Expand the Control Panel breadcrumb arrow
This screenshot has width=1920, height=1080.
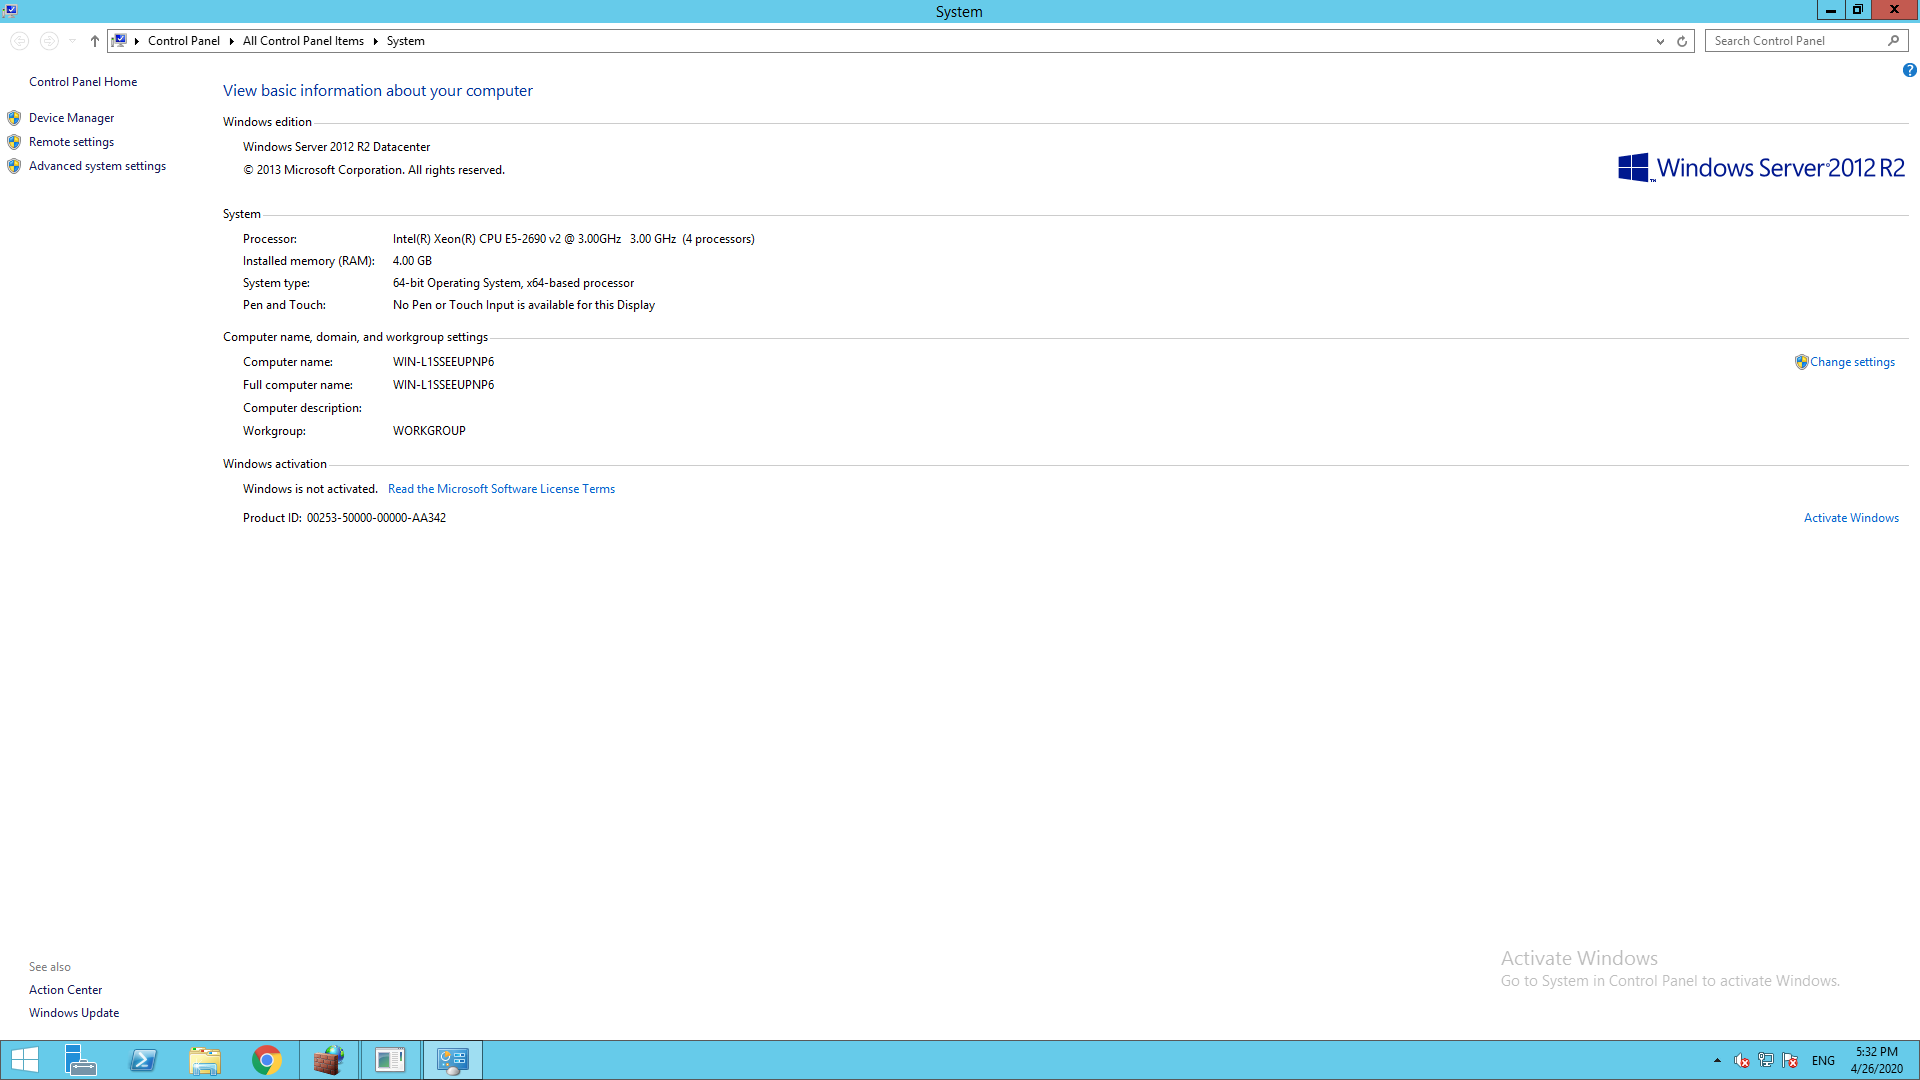[x=231, y=41]
